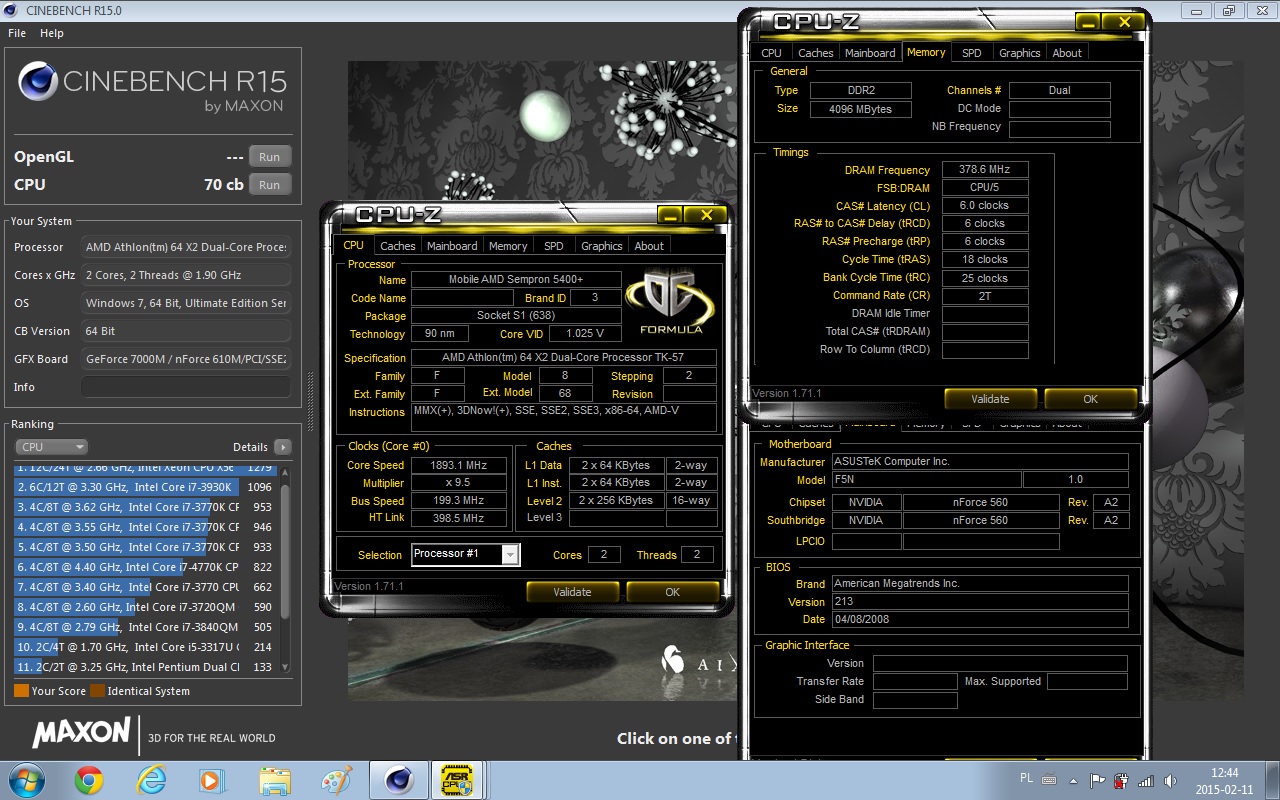The height and width of the screenshot is (800, 1280).
Task: Minimize the CPU-Z Memory window
Action: pyautogui.click(x=1087, y=21)
